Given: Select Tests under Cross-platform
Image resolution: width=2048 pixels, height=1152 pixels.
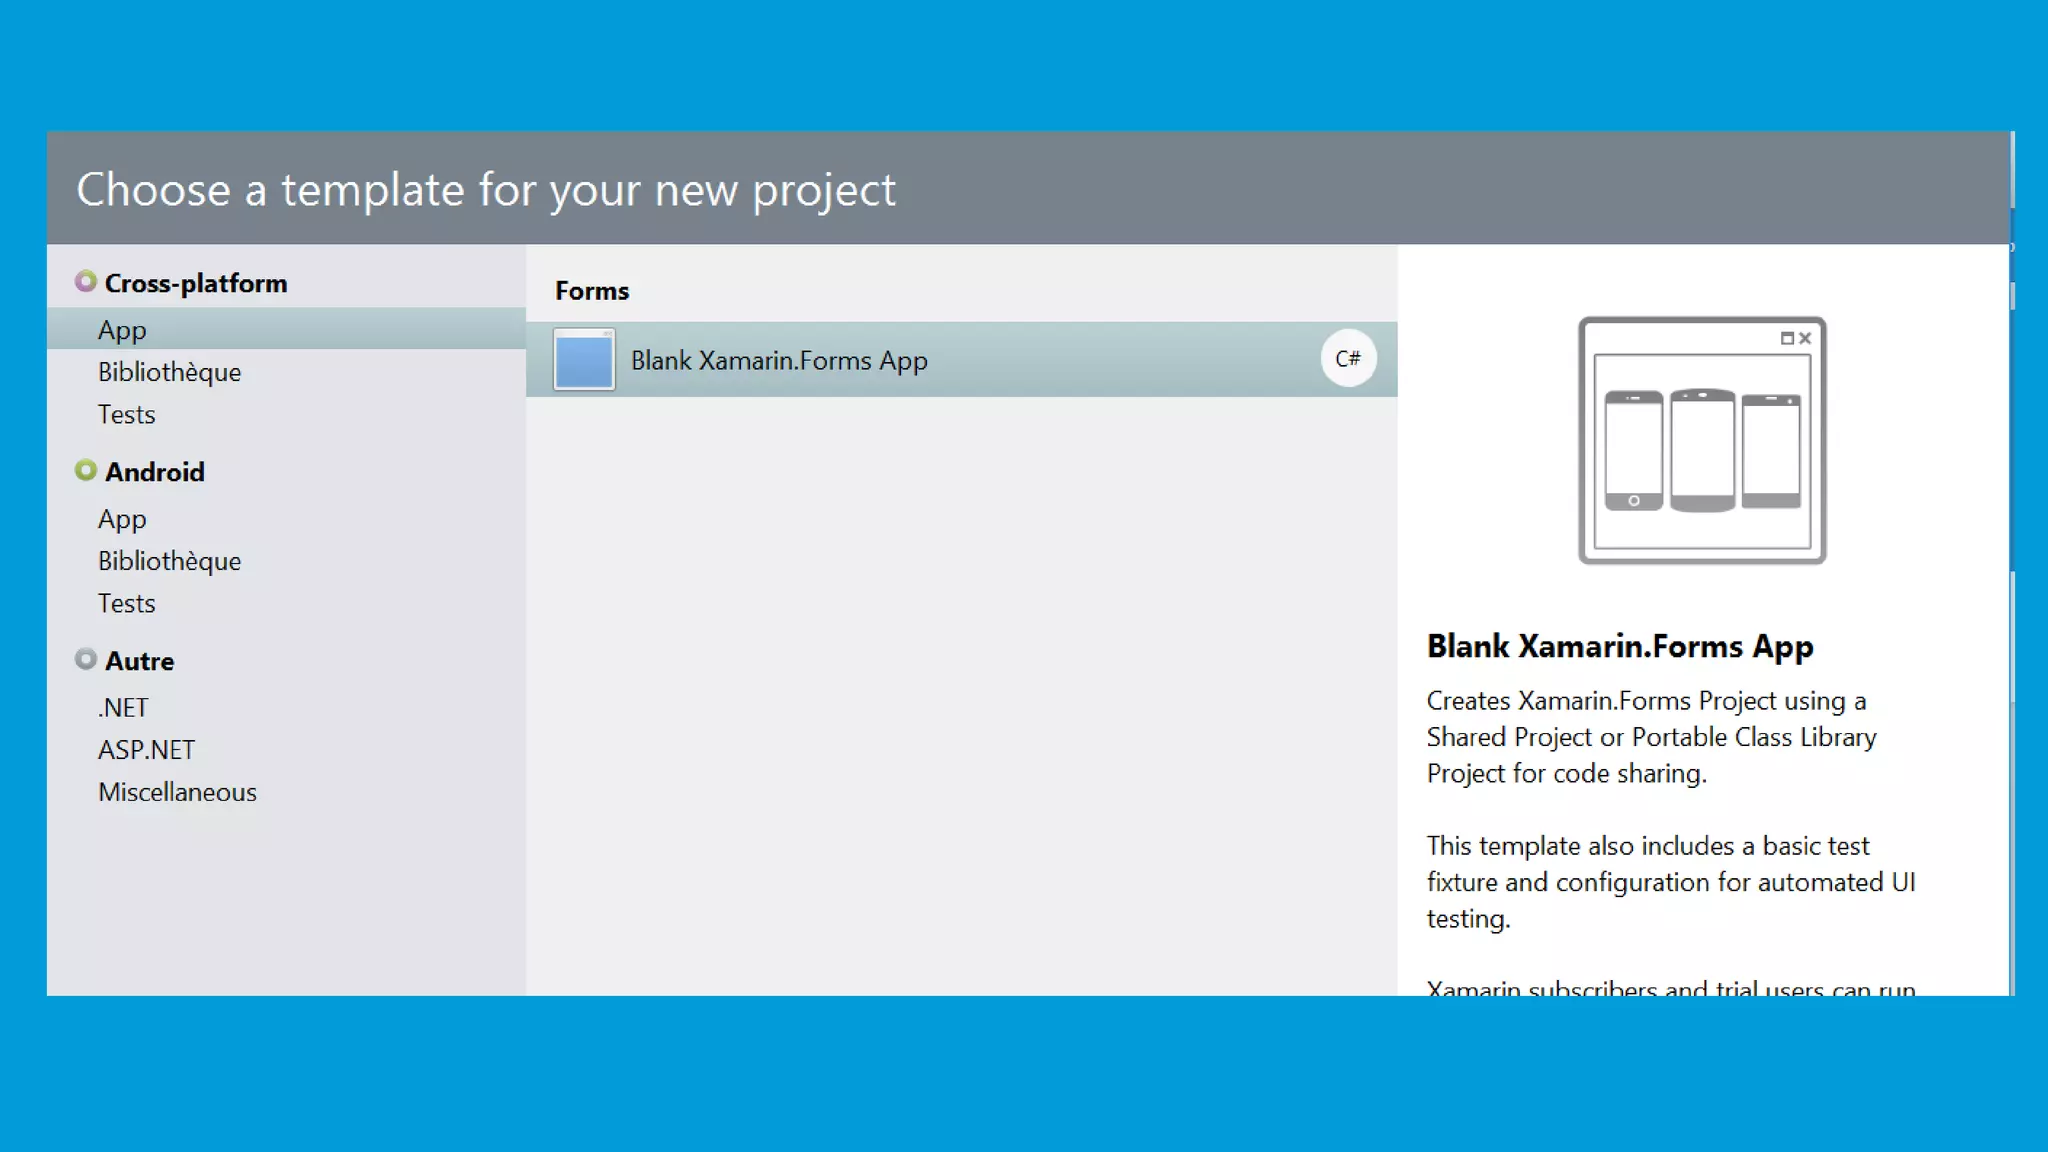Looking at the screenshot, I should point(126,414).
